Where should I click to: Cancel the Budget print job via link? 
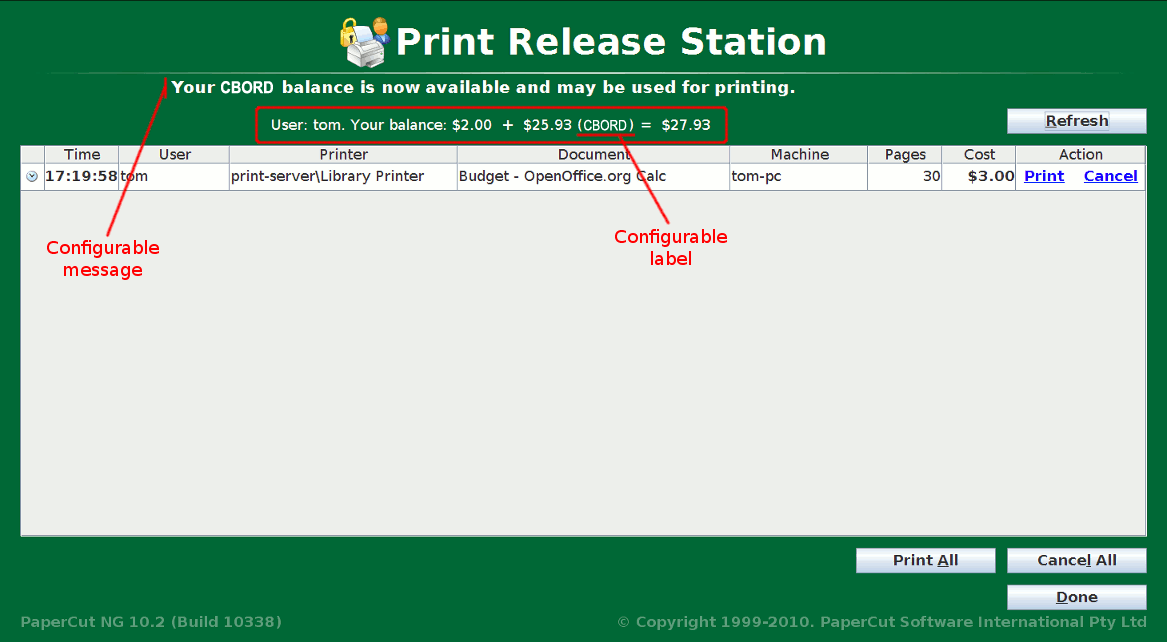pyautogui.click(x=1110, y=176)
